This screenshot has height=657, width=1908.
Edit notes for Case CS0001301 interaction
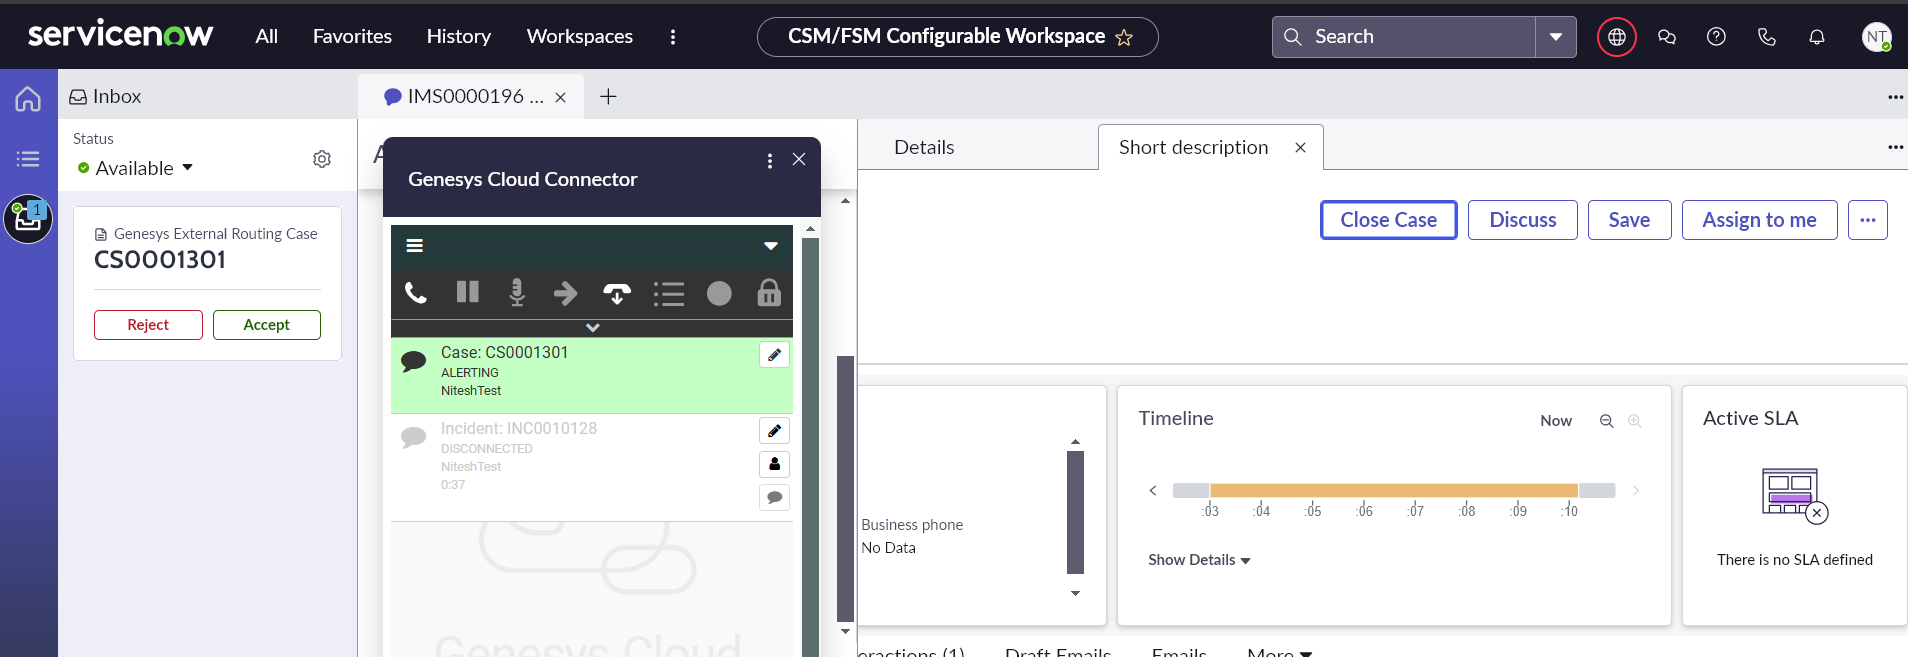pyautogui.click(x=774, y=355)
